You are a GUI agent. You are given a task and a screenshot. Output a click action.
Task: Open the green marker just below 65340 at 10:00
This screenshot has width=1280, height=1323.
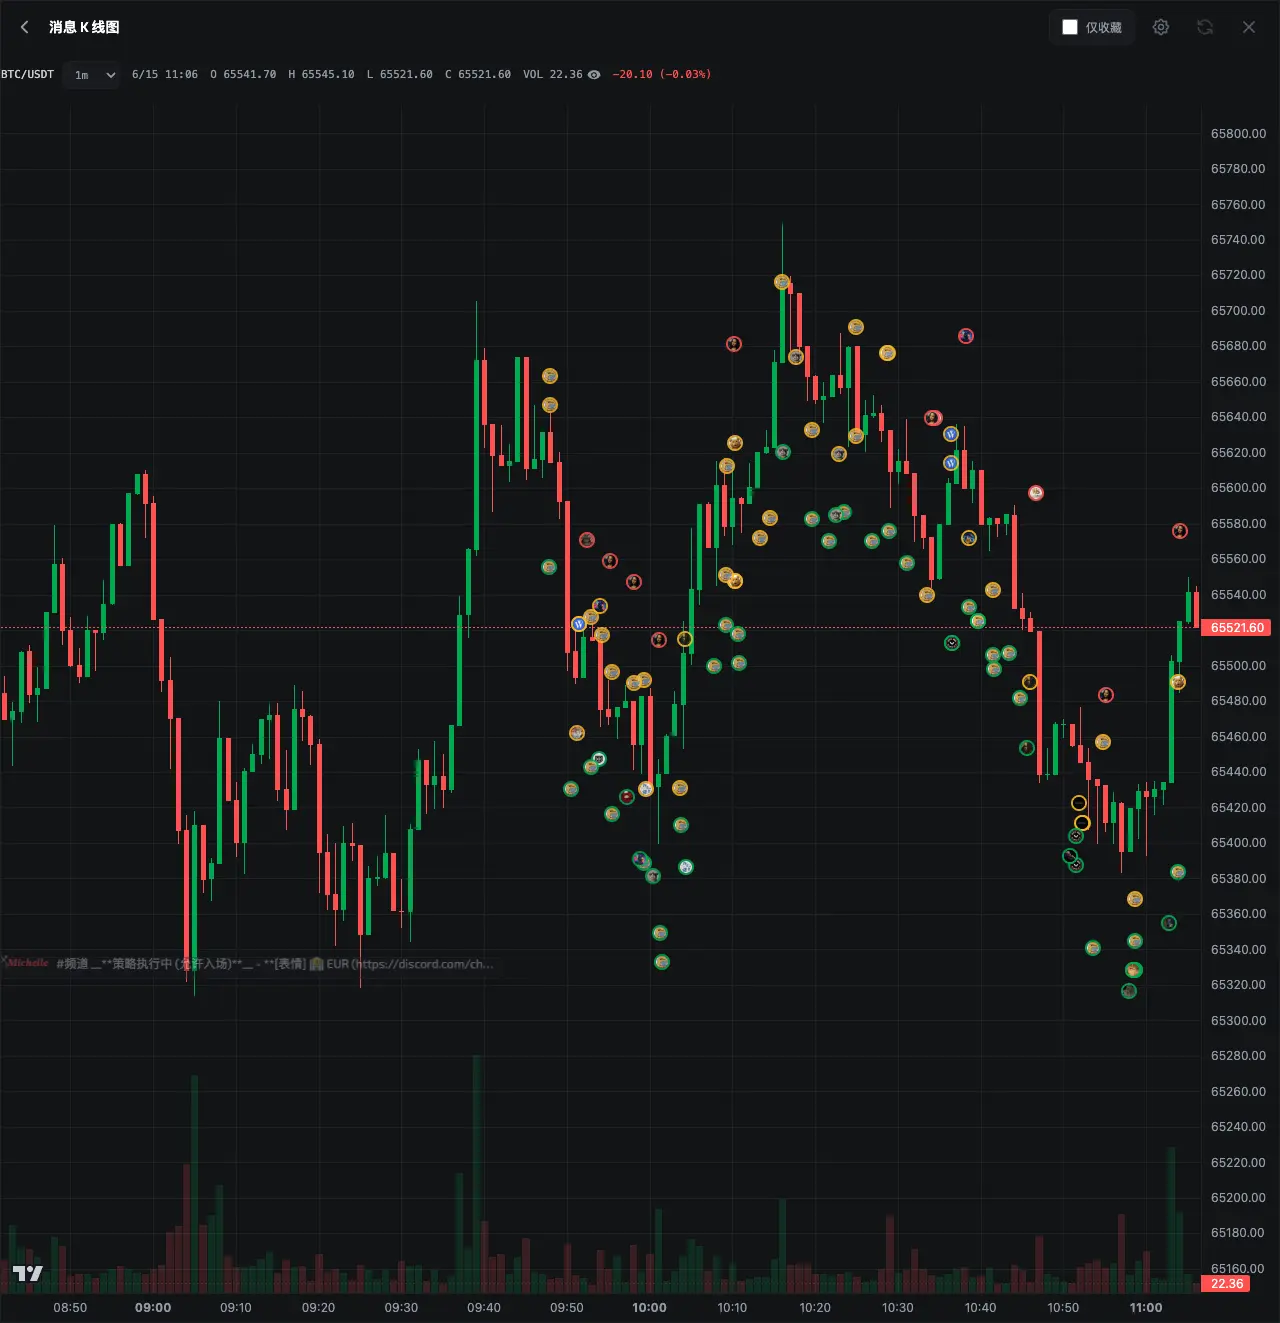pyautogui.click(x=662, y=962)
